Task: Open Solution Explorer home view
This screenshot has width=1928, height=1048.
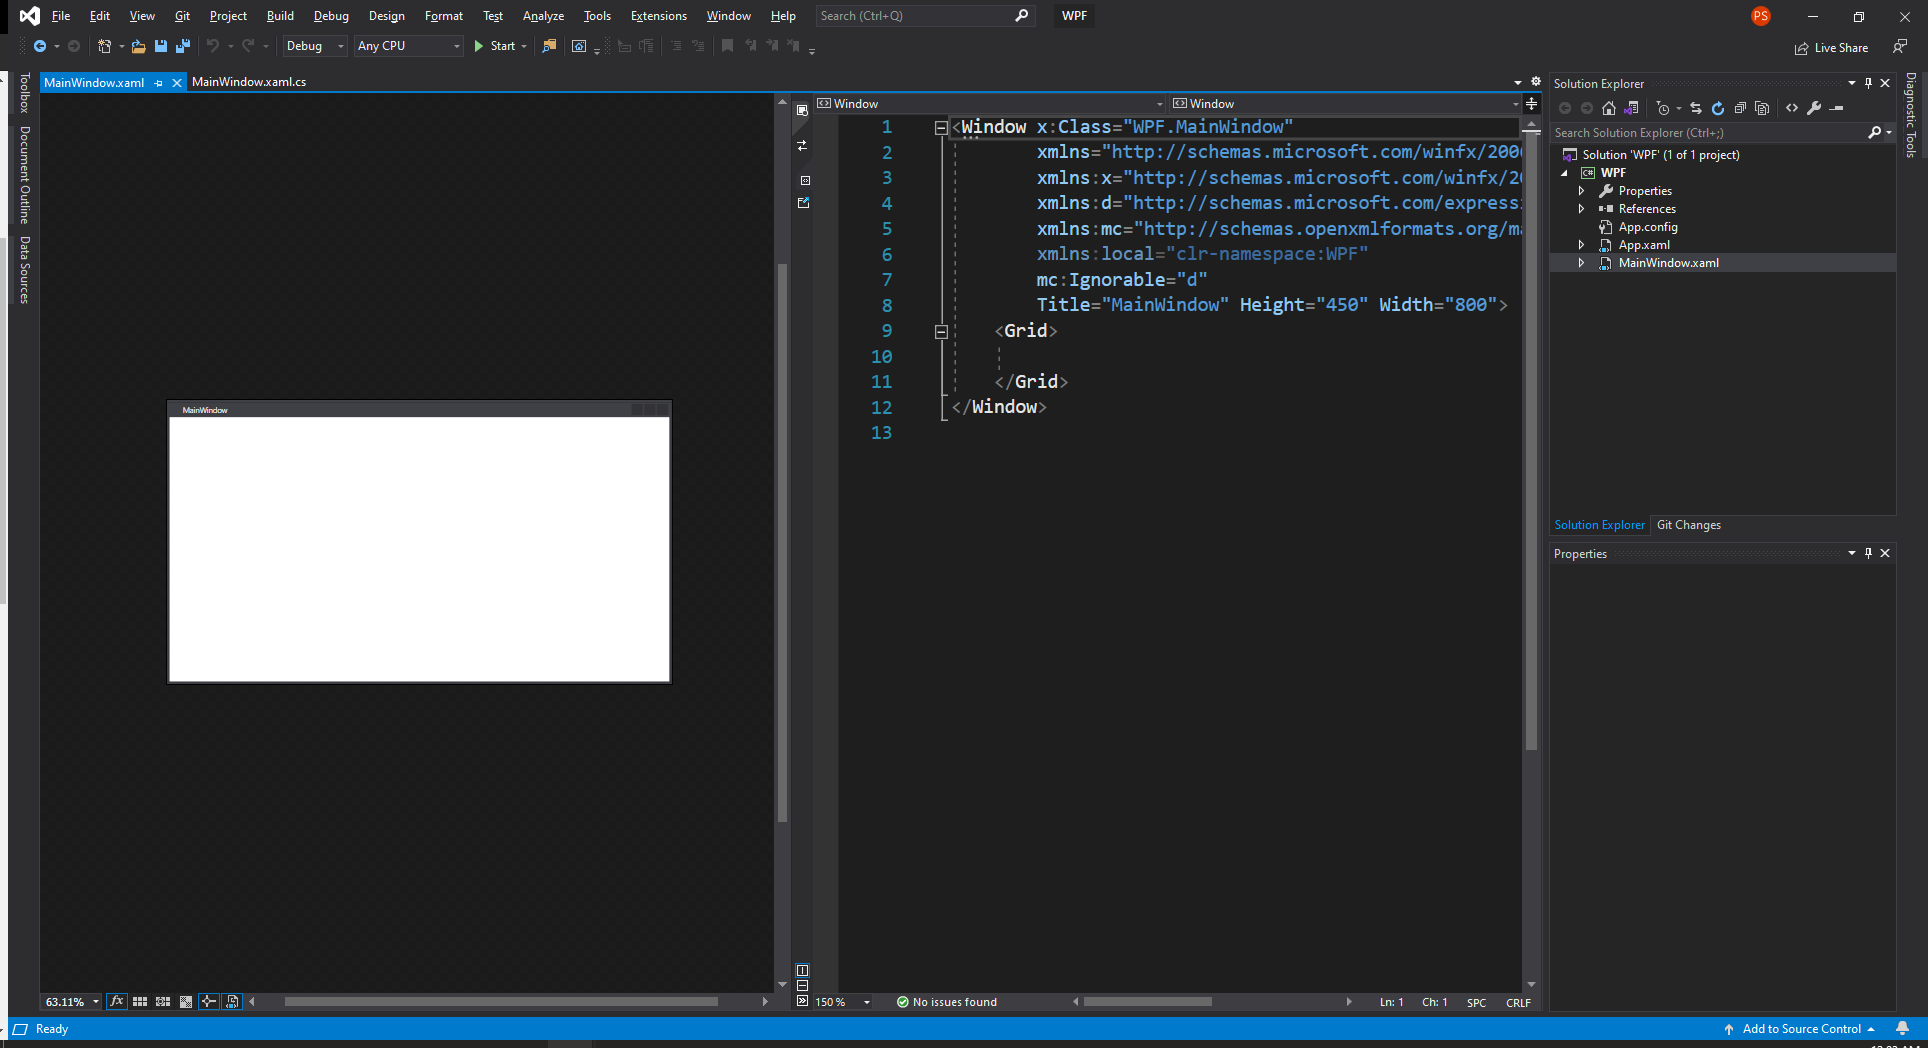Action: (1608, 108)
